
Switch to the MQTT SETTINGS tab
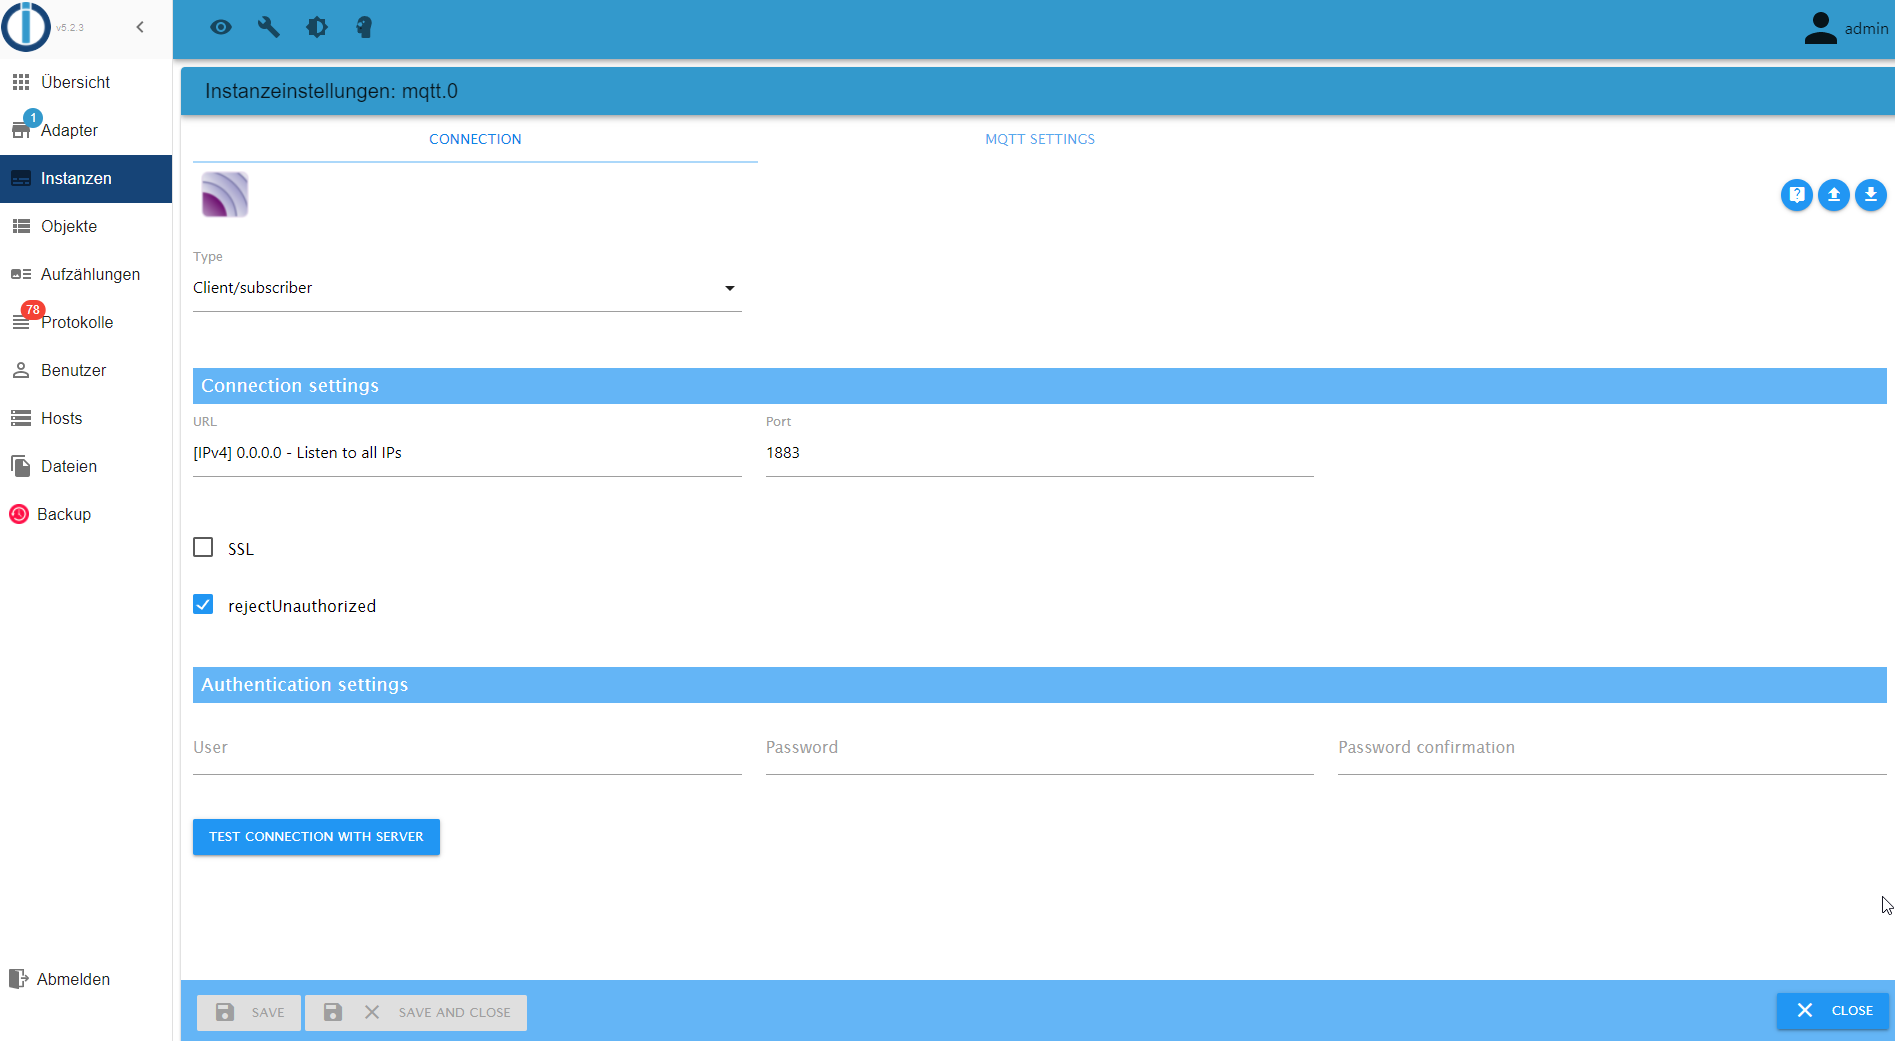coord(1040,139)
